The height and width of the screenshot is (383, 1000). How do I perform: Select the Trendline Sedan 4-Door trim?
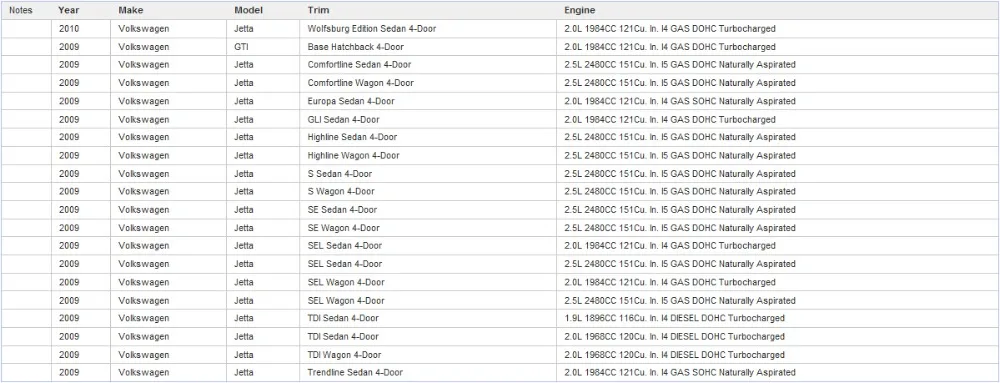355,372
